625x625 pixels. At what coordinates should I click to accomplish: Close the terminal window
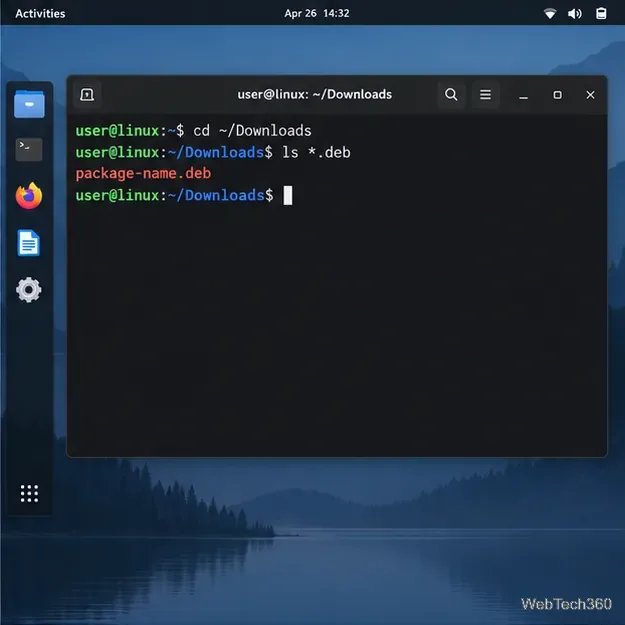pyautogui.click(x=590, y=94)
